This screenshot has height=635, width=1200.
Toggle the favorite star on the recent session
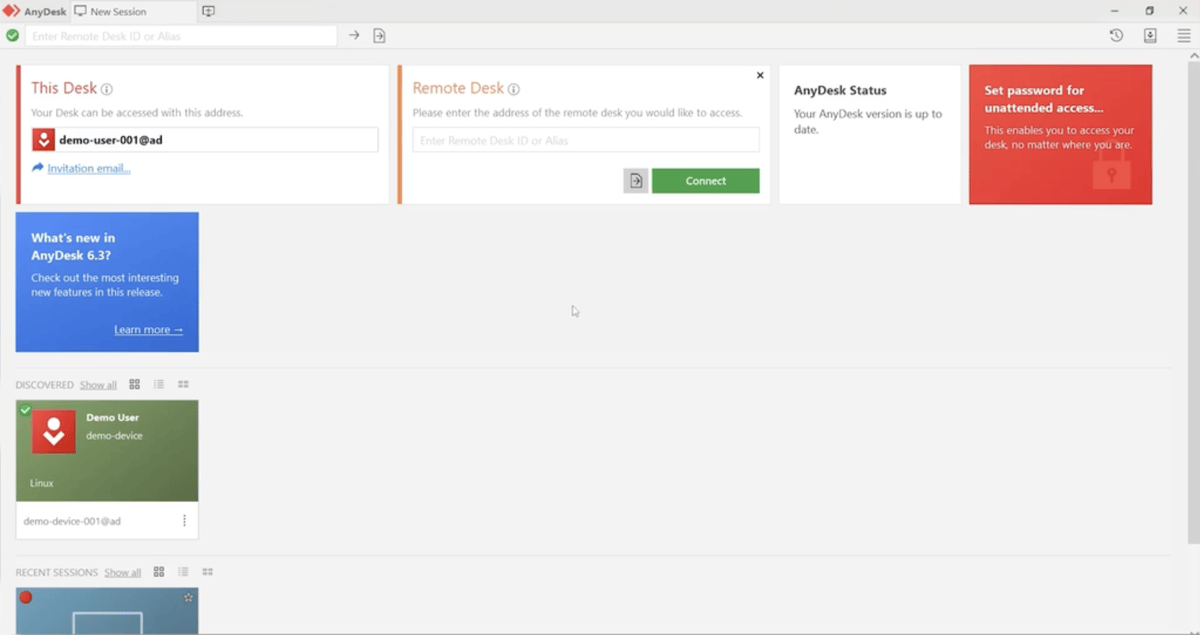pos(188,597)
